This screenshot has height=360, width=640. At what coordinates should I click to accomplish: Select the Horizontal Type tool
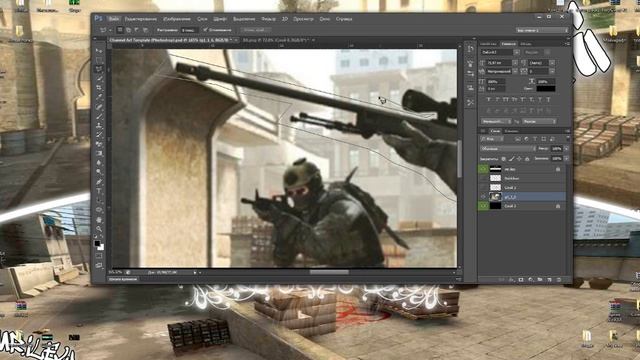coord(99,191)
